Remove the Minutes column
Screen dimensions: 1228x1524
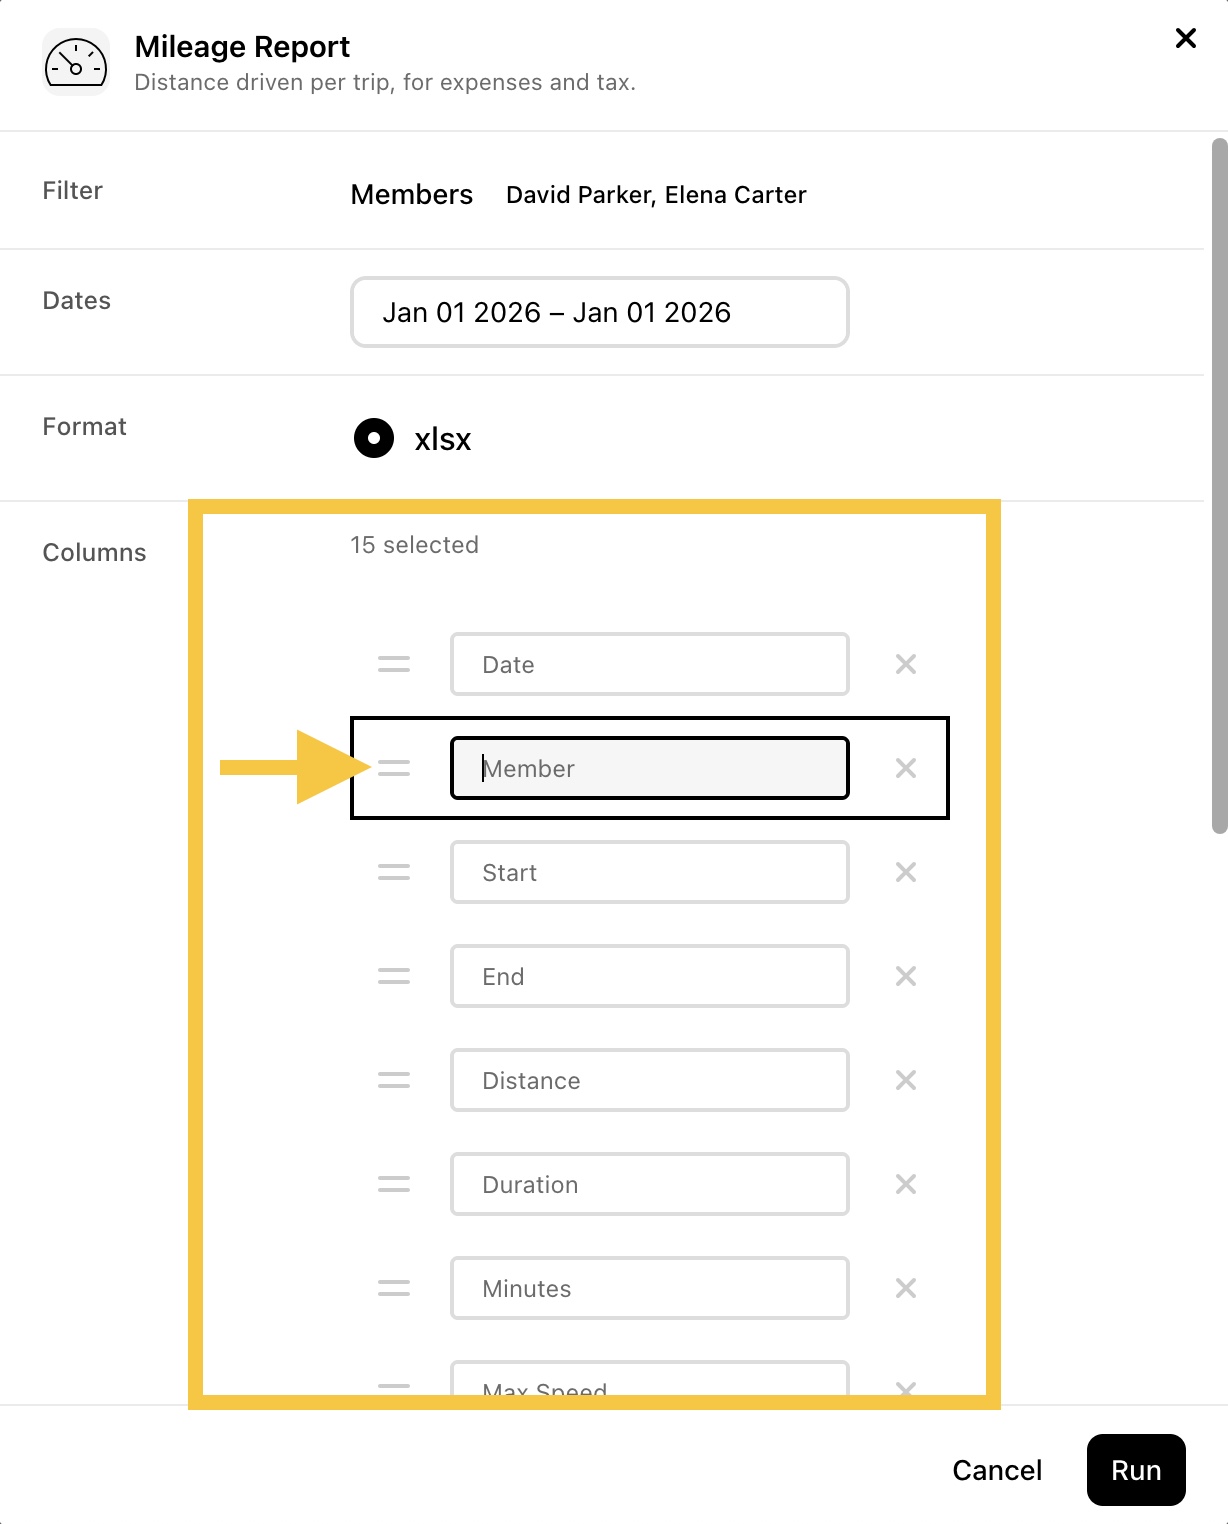(906, 1288)
